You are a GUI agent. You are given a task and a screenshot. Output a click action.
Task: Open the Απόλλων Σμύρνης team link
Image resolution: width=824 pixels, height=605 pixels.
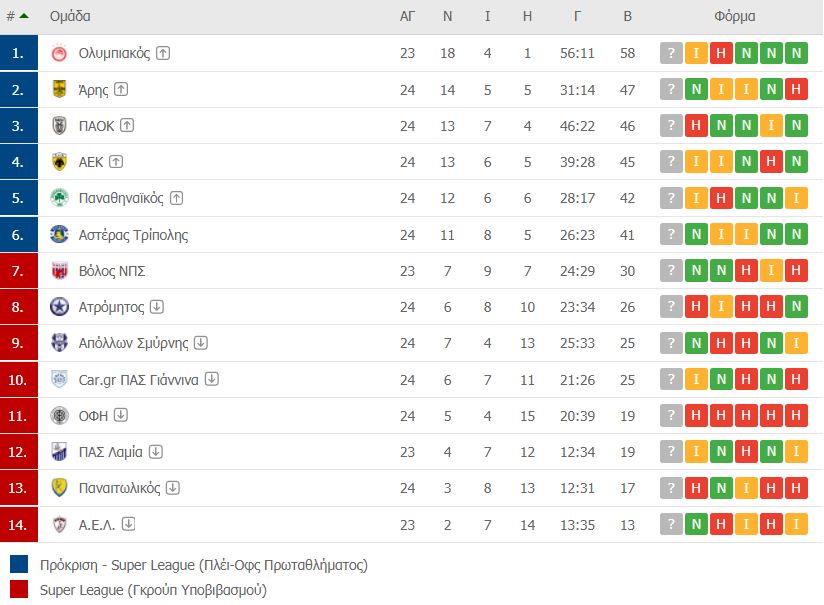pos(133,343)
